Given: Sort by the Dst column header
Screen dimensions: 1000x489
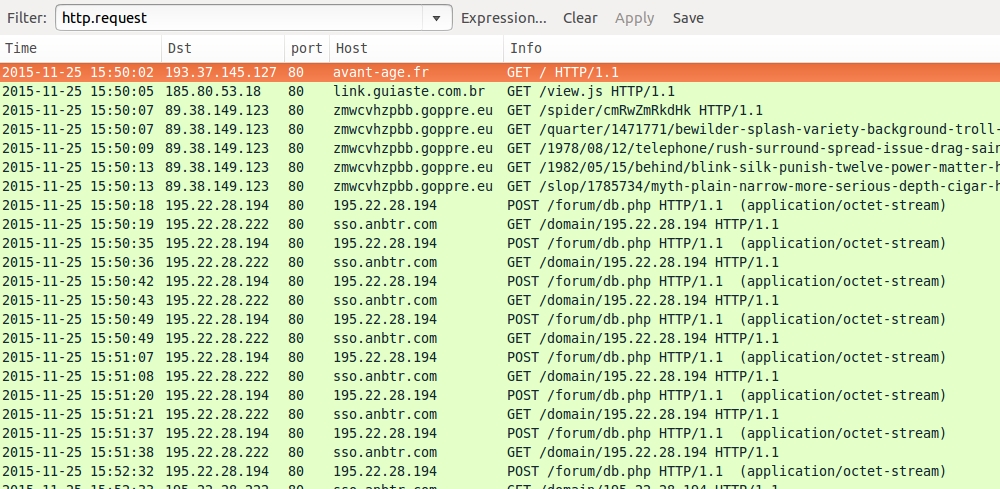Looking at the screenshot, I should pyautogui.click(x=222, y=48).
